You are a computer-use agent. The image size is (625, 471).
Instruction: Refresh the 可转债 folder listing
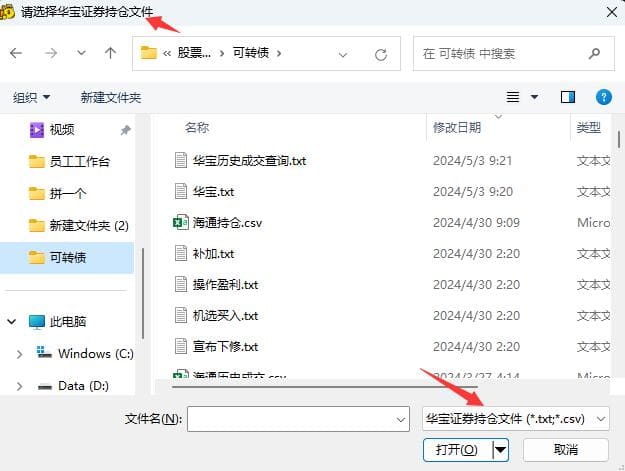coord(381,54)
